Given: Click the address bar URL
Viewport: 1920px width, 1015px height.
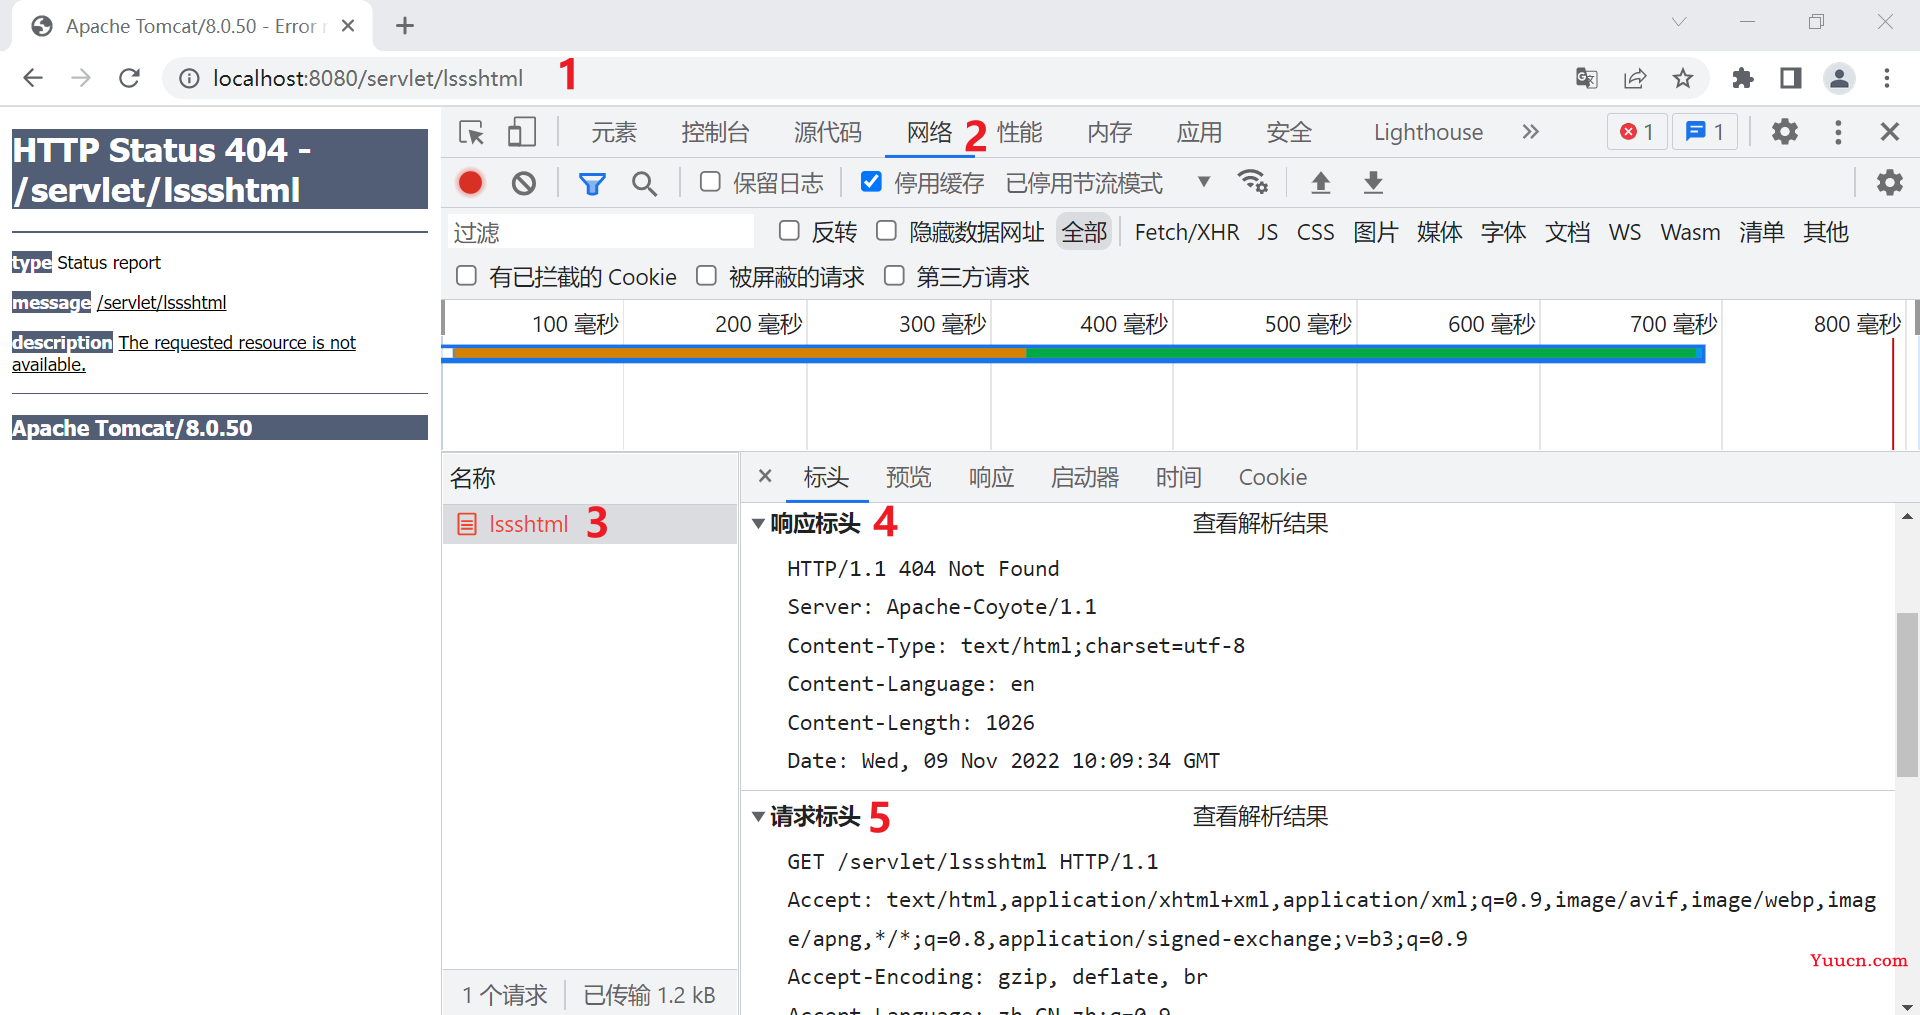Looking at the screenshot, I should point(368,78).
